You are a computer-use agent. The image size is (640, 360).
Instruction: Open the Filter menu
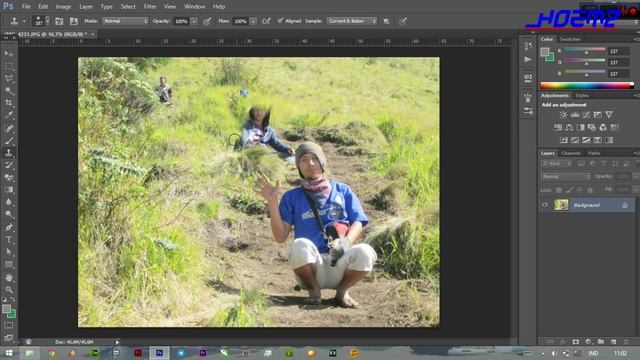click(x=150, y=7)
